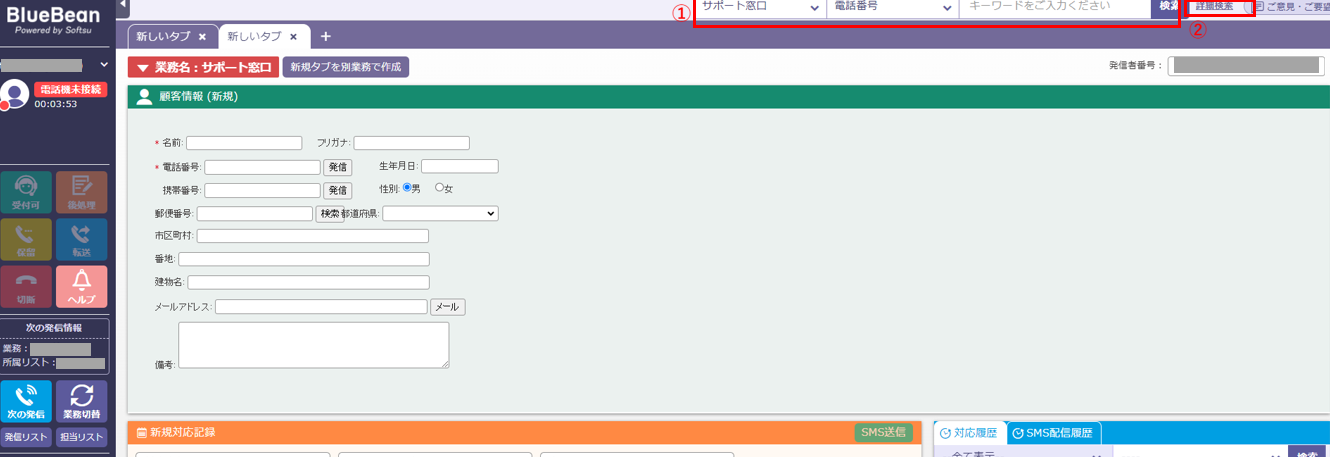Open the 電話番号 search type dropdown
This screenshot has width=1330, height=457.
pyautogui.click(x=892, y=8)
